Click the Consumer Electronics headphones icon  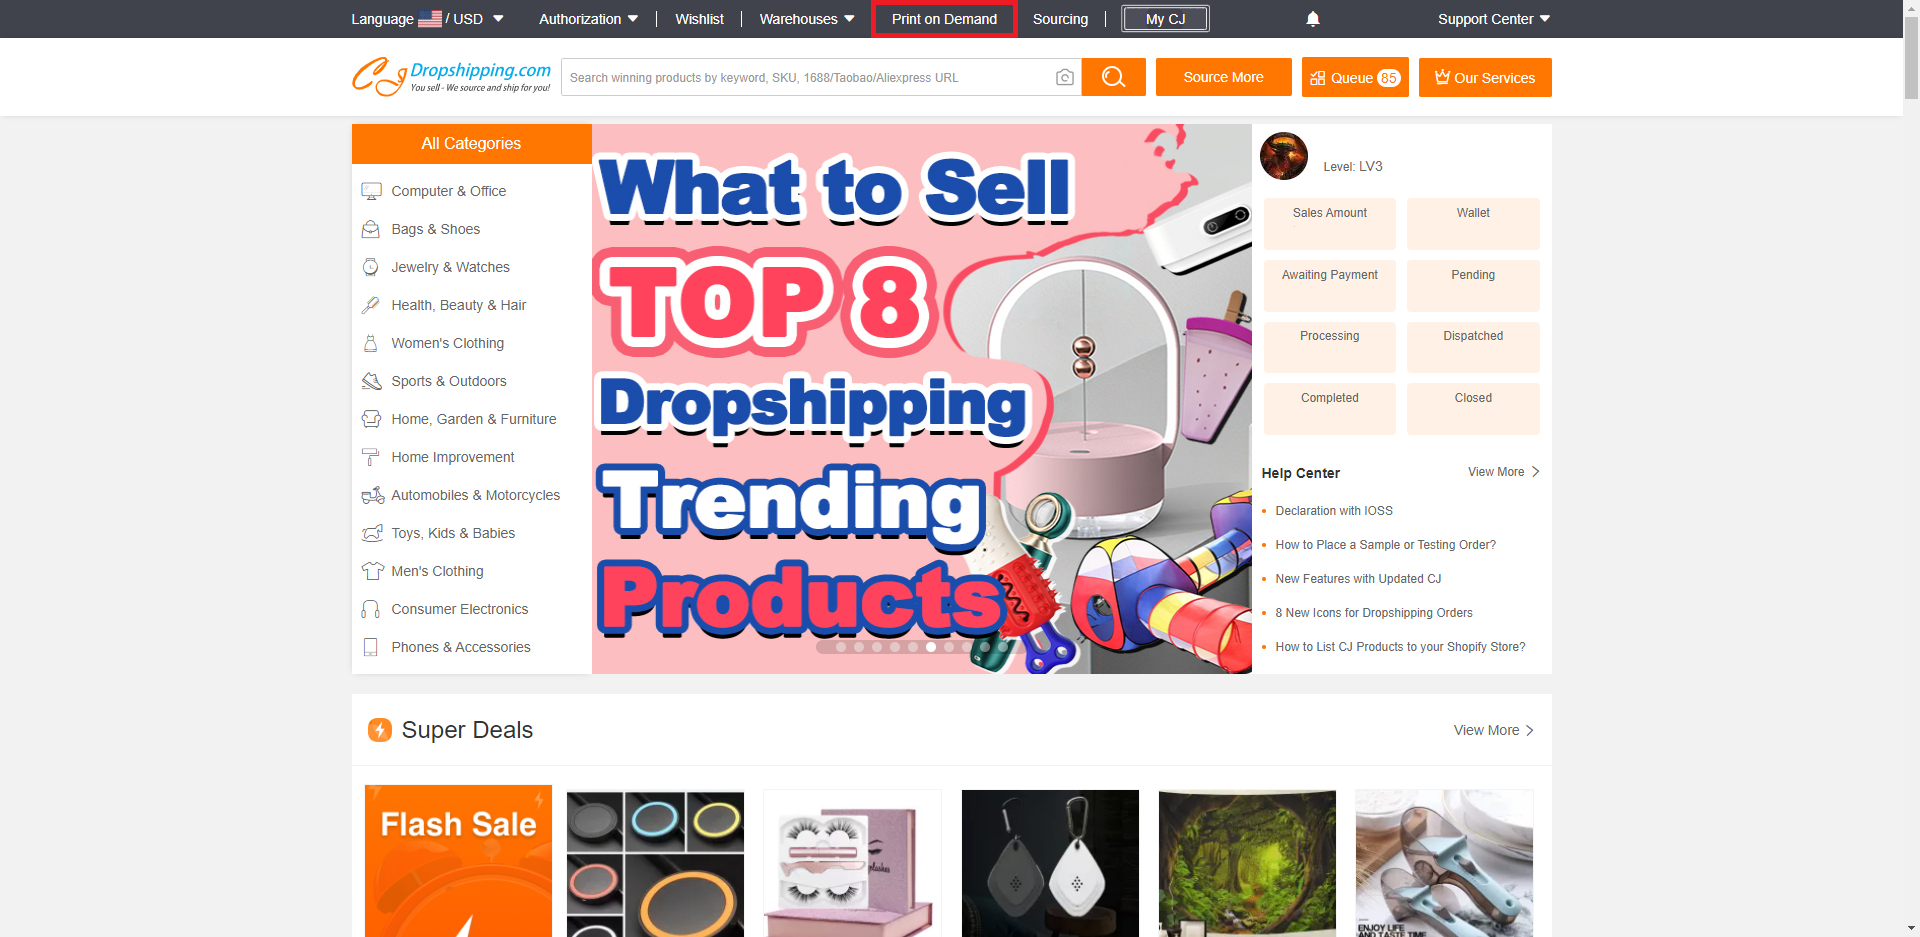pyautogui.click(x=371, y=609)
